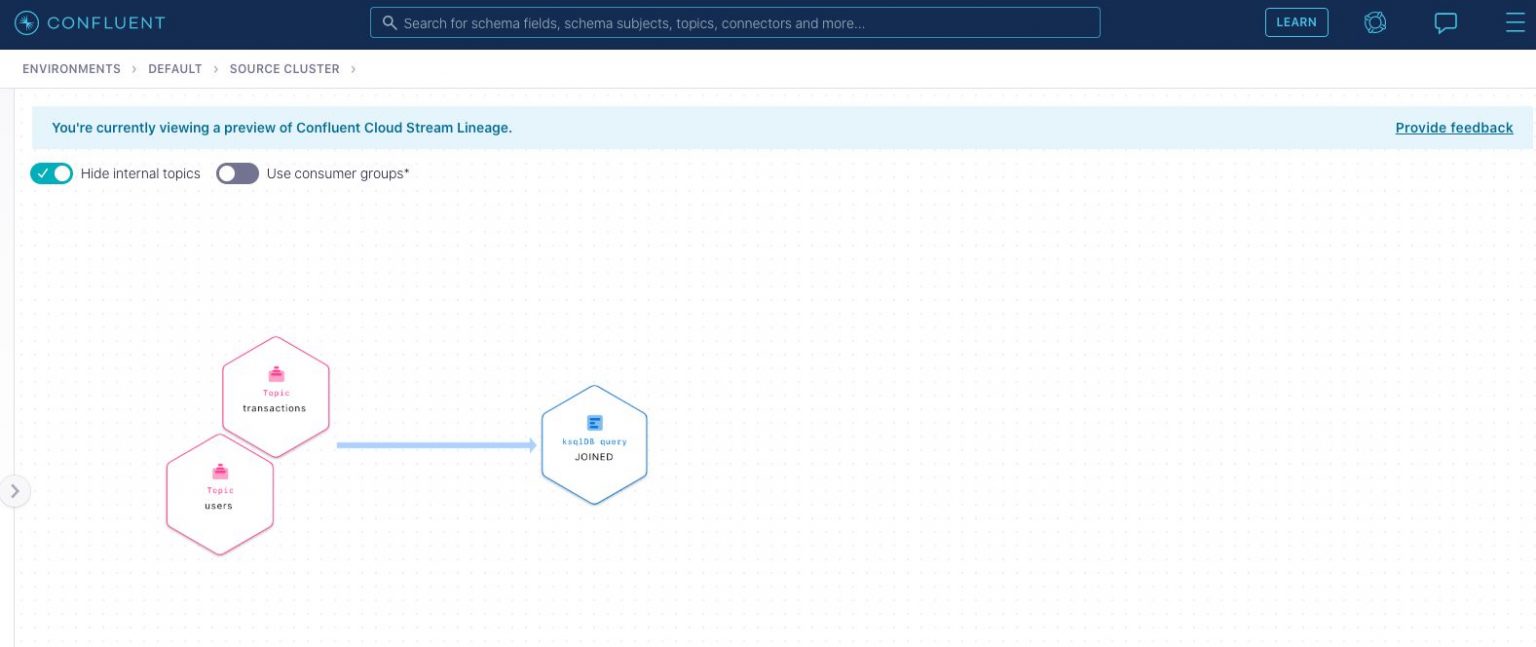This screenshot has height=647, width=1536.
Task: Navigate to the DEFAULT breadcrumb entry
Action: coord(175,69)
